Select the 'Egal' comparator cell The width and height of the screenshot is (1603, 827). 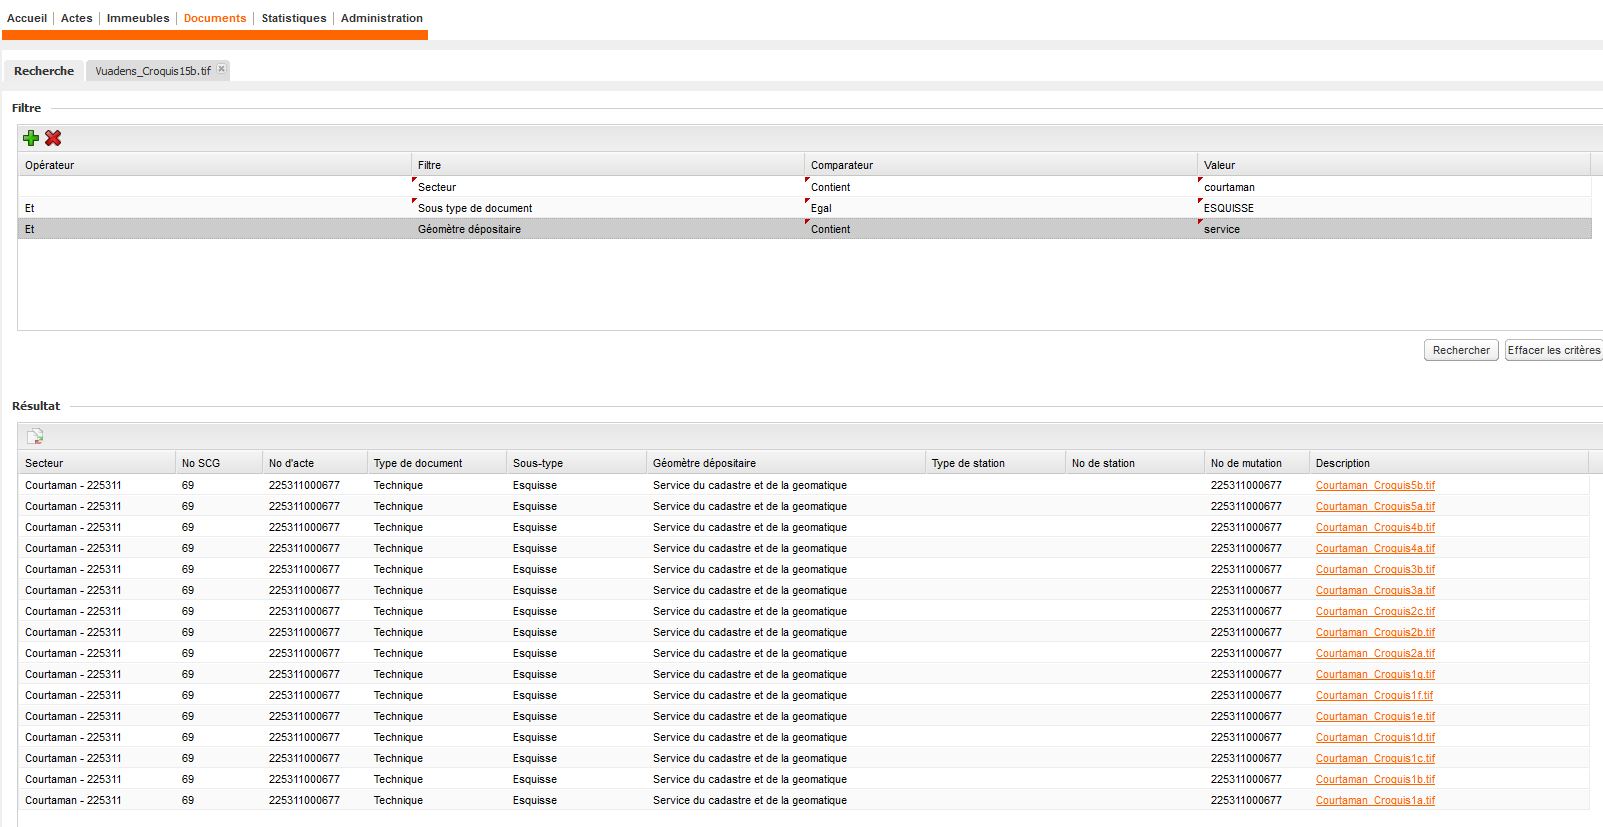[1001, 208]
